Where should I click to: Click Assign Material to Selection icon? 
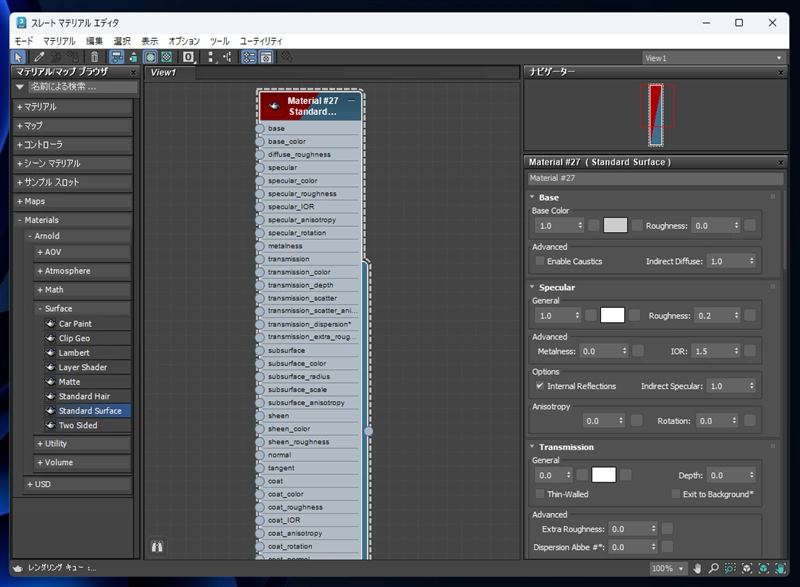click(x=73, y=57)
